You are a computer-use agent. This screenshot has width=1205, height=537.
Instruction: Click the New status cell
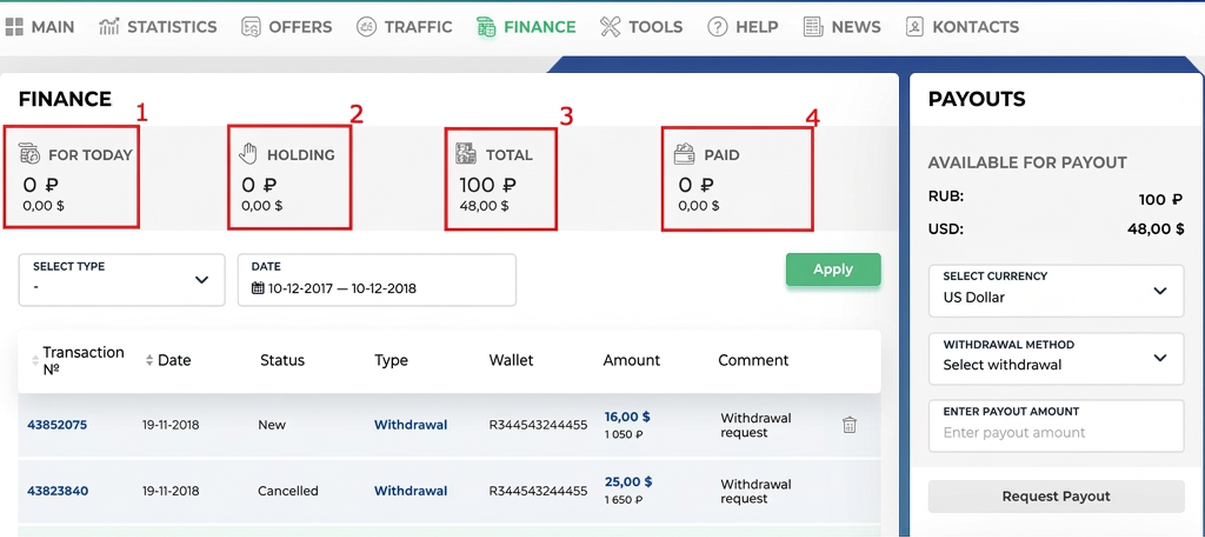point(272,425)
